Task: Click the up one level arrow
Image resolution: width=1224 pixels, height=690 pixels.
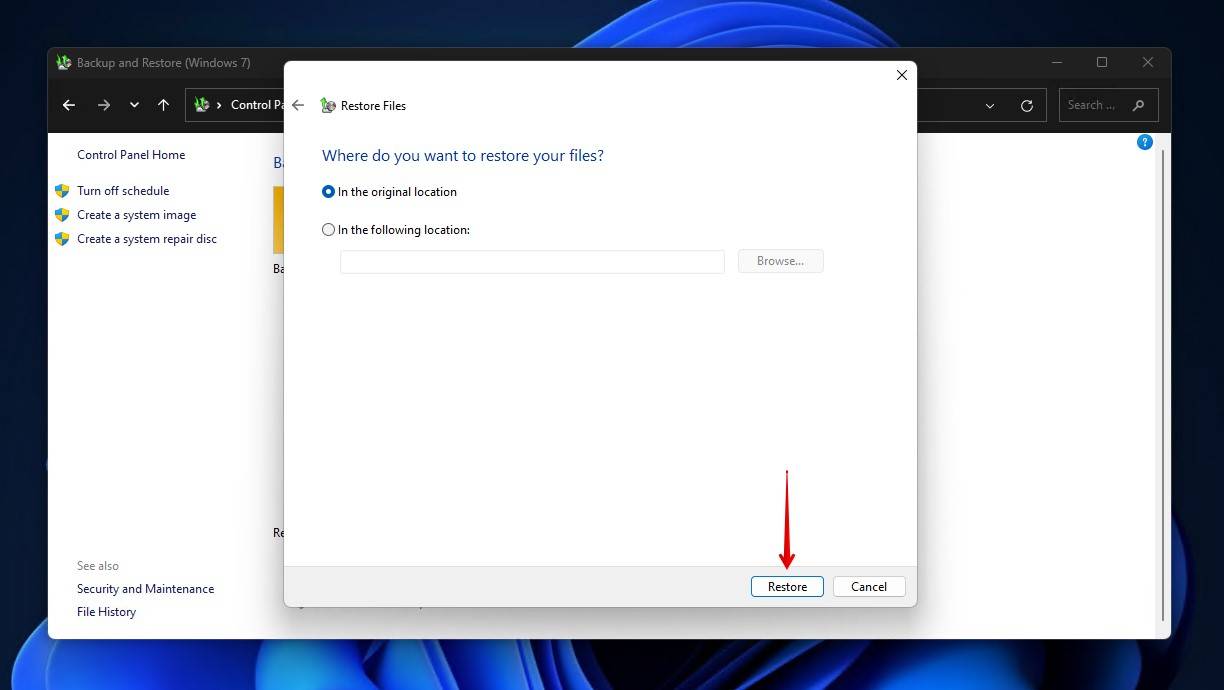Action: pos(163,105)
